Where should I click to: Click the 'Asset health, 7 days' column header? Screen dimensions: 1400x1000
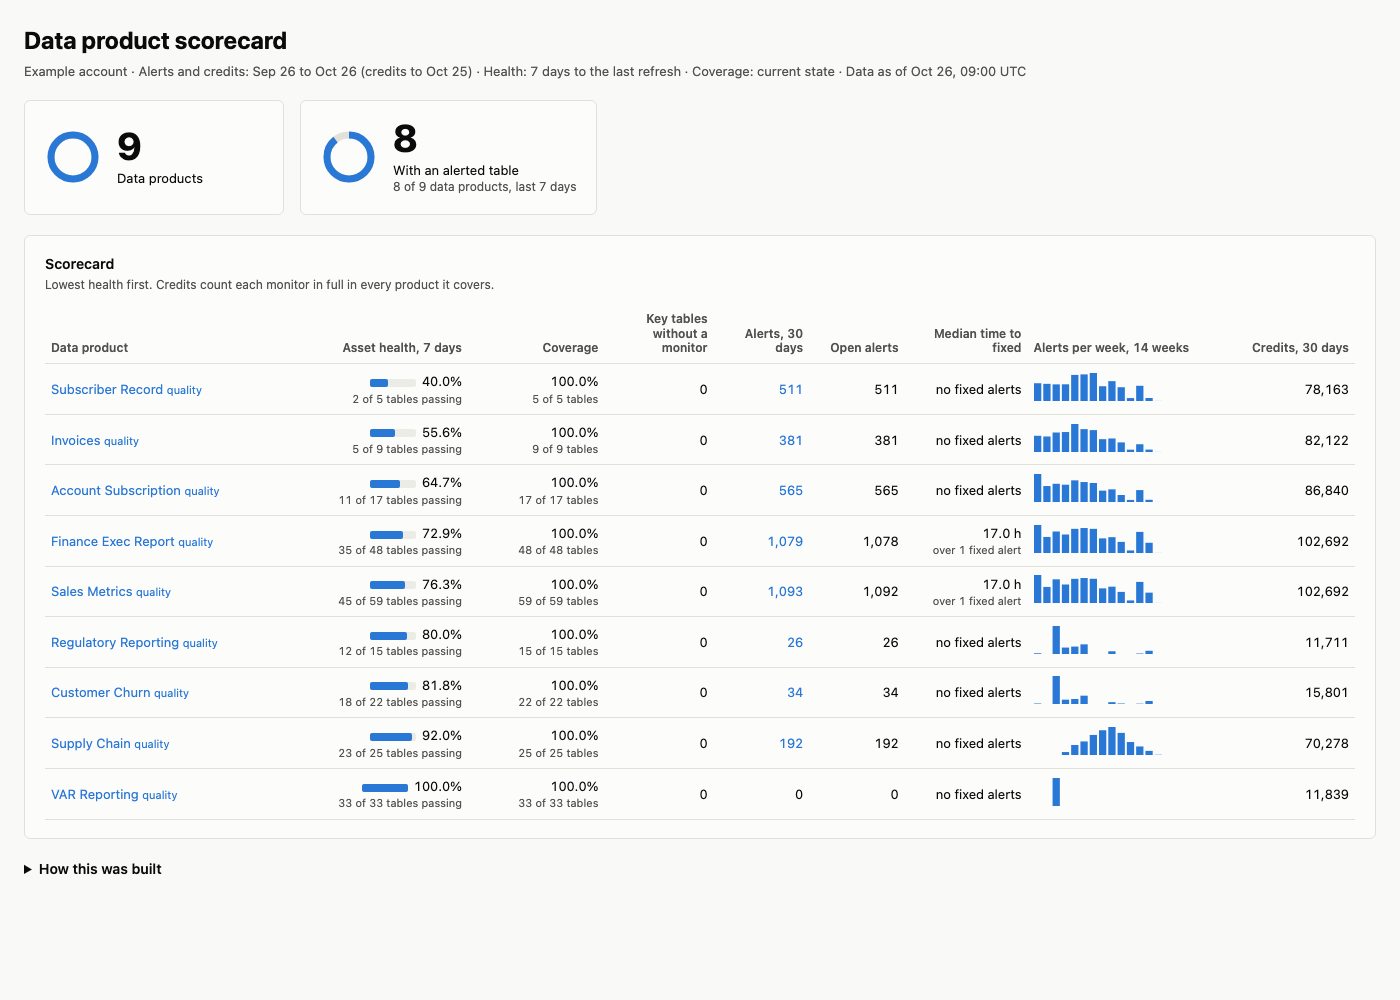coord(402,348)
